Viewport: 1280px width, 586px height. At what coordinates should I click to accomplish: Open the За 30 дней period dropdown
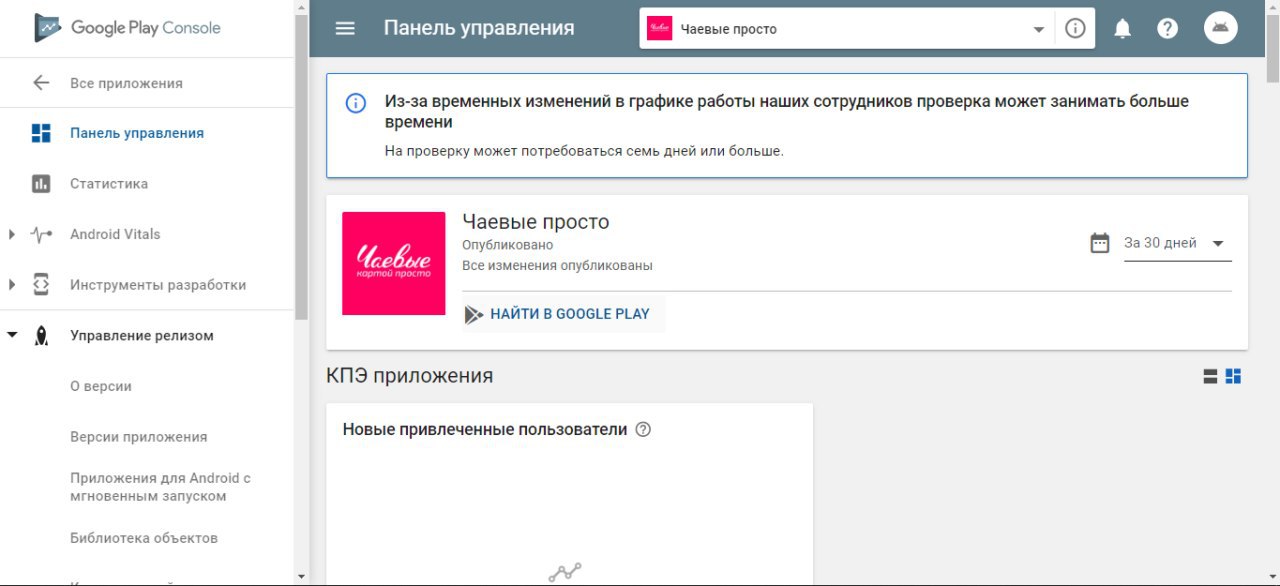pyautogui.click(x=1177, y=243)
